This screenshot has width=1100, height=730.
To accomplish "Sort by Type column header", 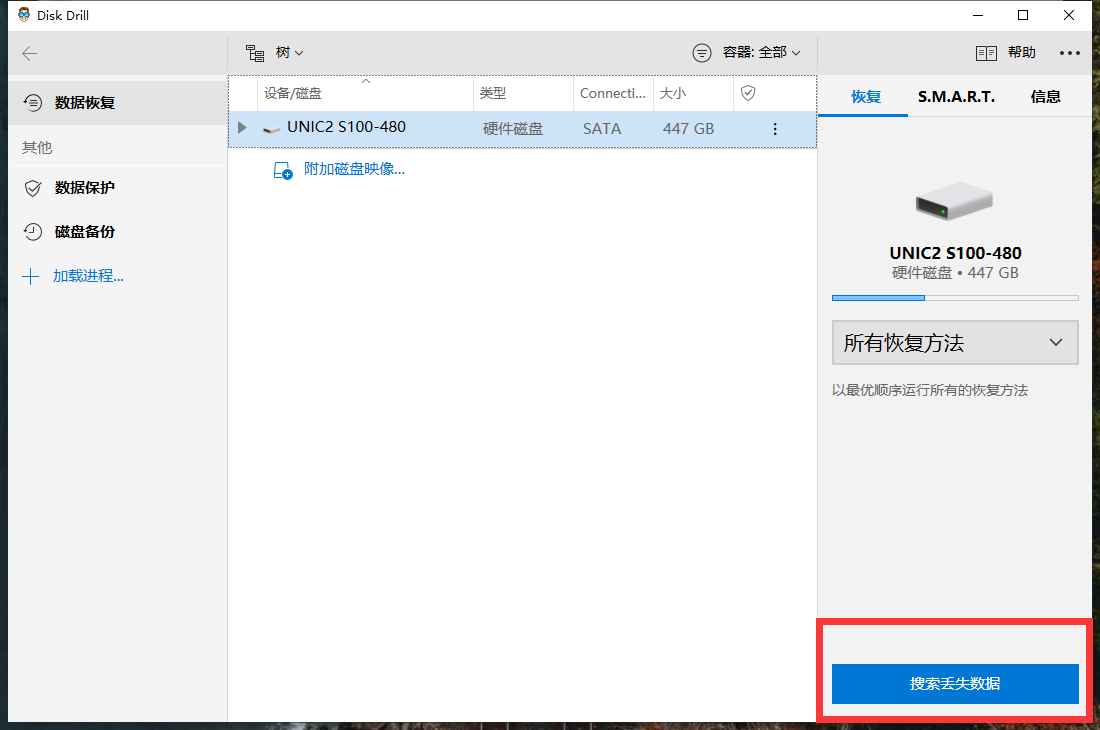I will (x=523, y=93).
